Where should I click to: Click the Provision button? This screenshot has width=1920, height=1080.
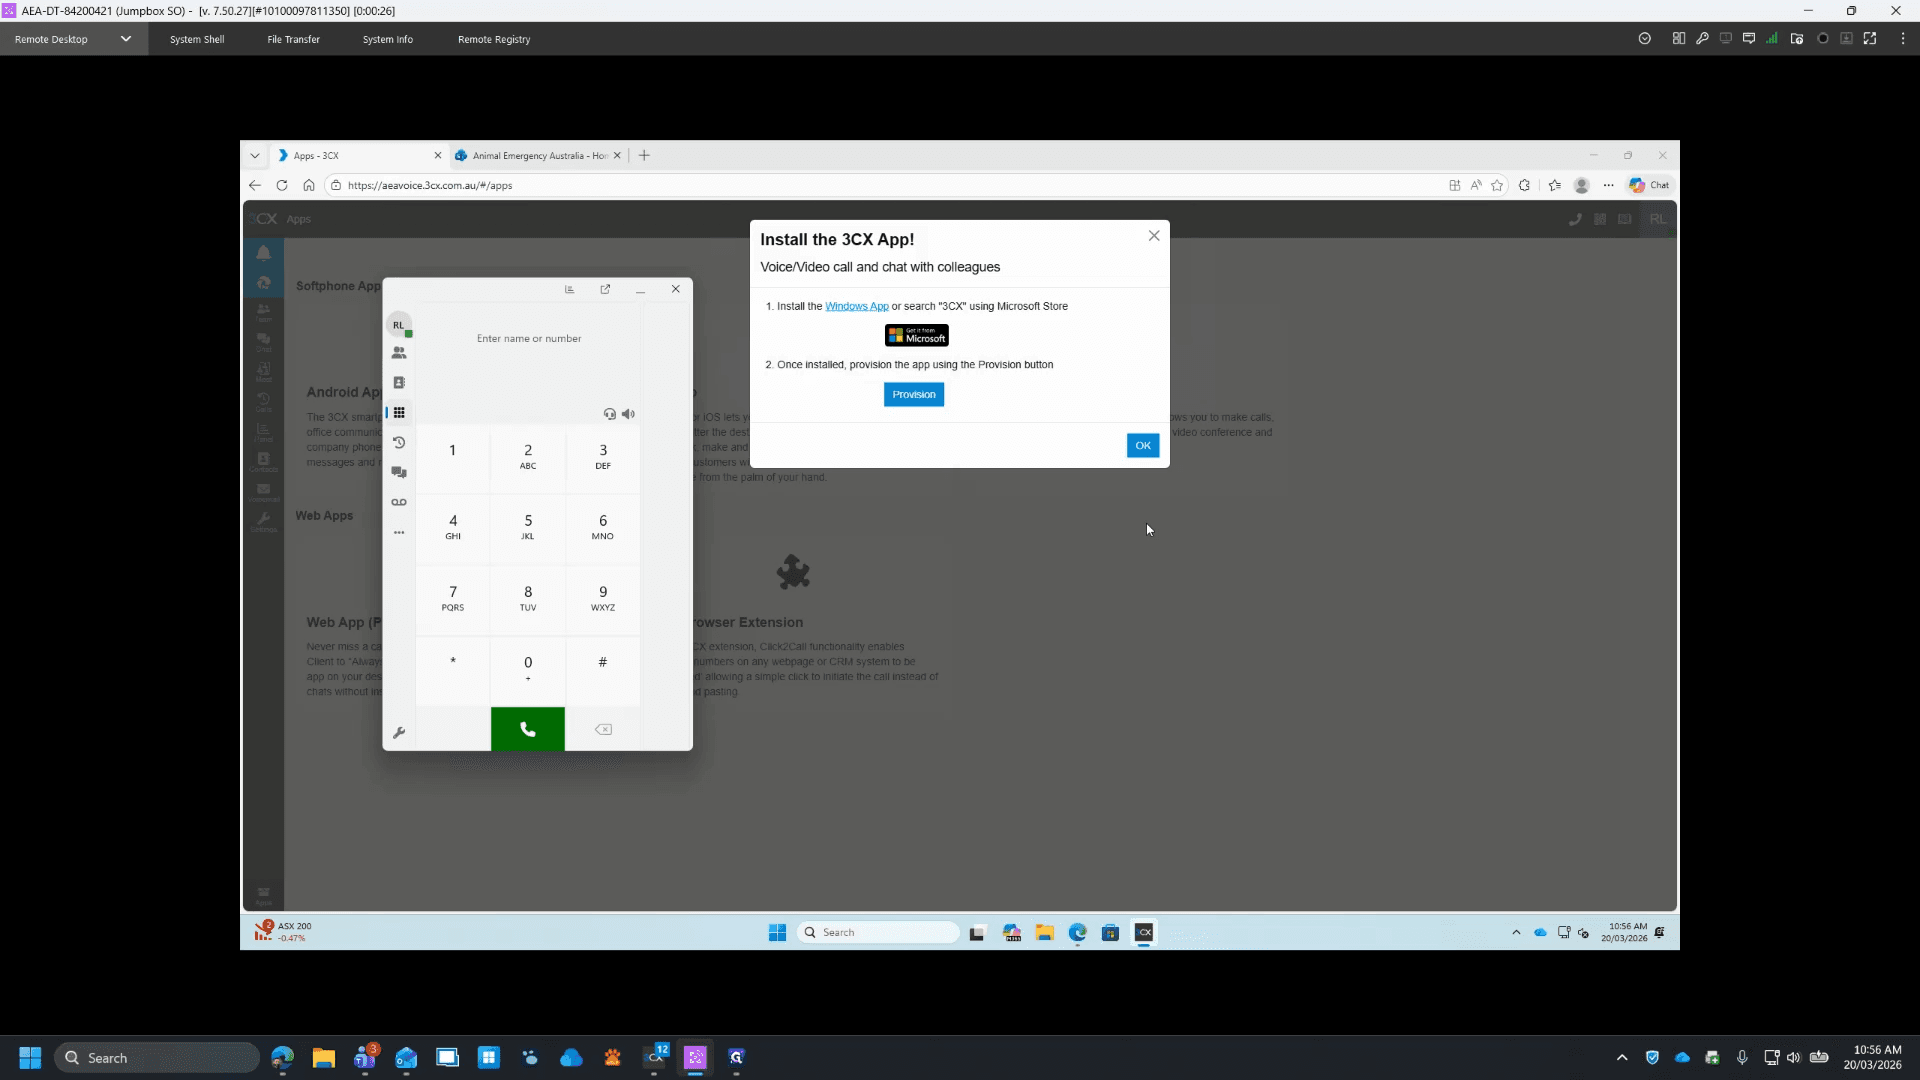(914, 395)
